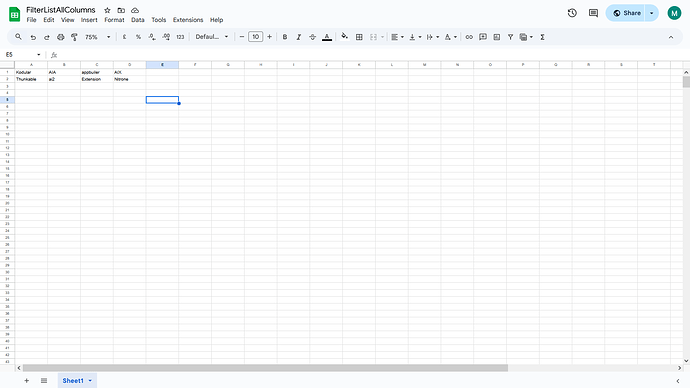Toggle italic formatting
Image resolution: width=690 pixels, height=388 pixels.
click(298, 37)
